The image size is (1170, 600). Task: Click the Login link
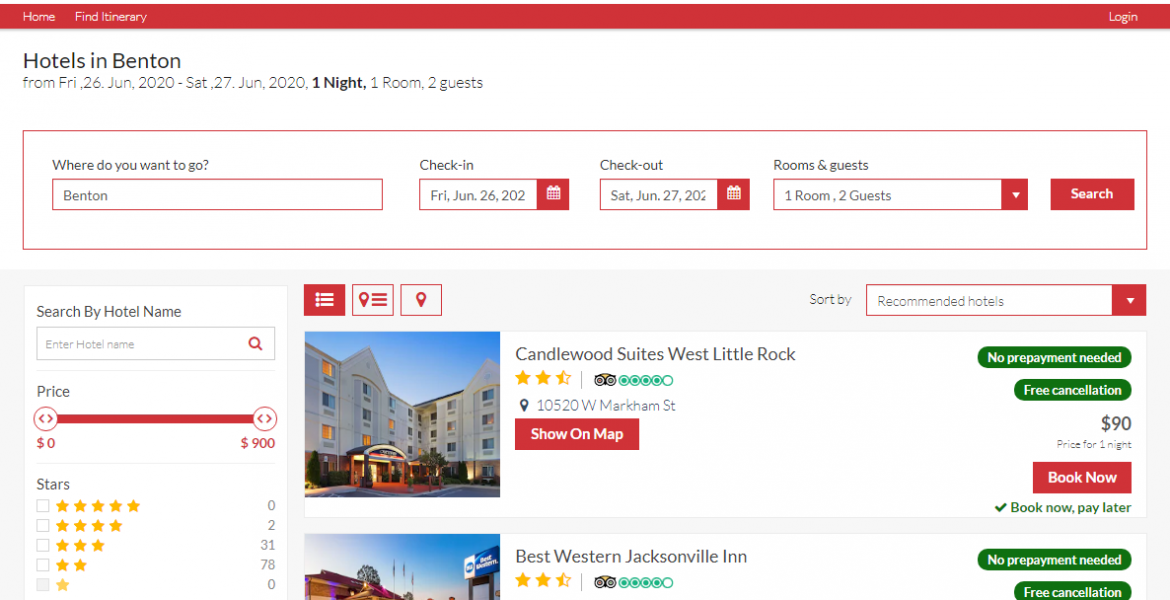pyautogui.click(x=1122, y=17)
